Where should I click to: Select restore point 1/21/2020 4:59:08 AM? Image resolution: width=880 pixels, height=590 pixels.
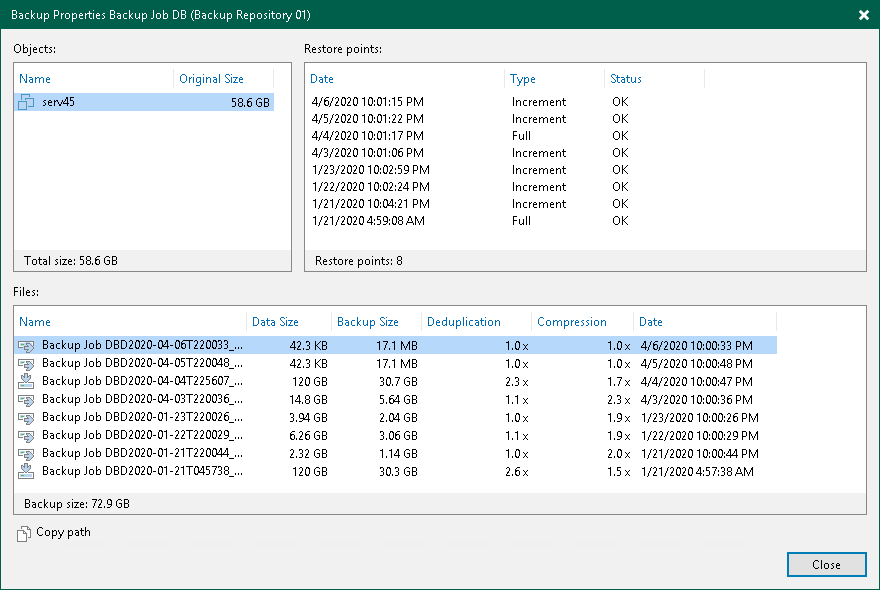pyautogui.click(x=369, y=221)
